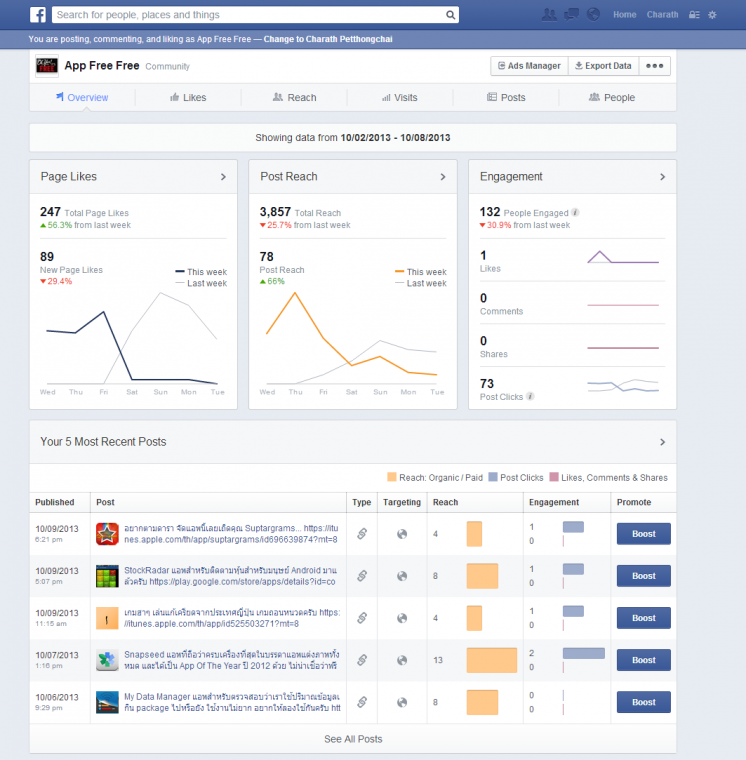Switch to the People tab
Viewport: 746px width, 760px height.
click(x=612, y=97)
